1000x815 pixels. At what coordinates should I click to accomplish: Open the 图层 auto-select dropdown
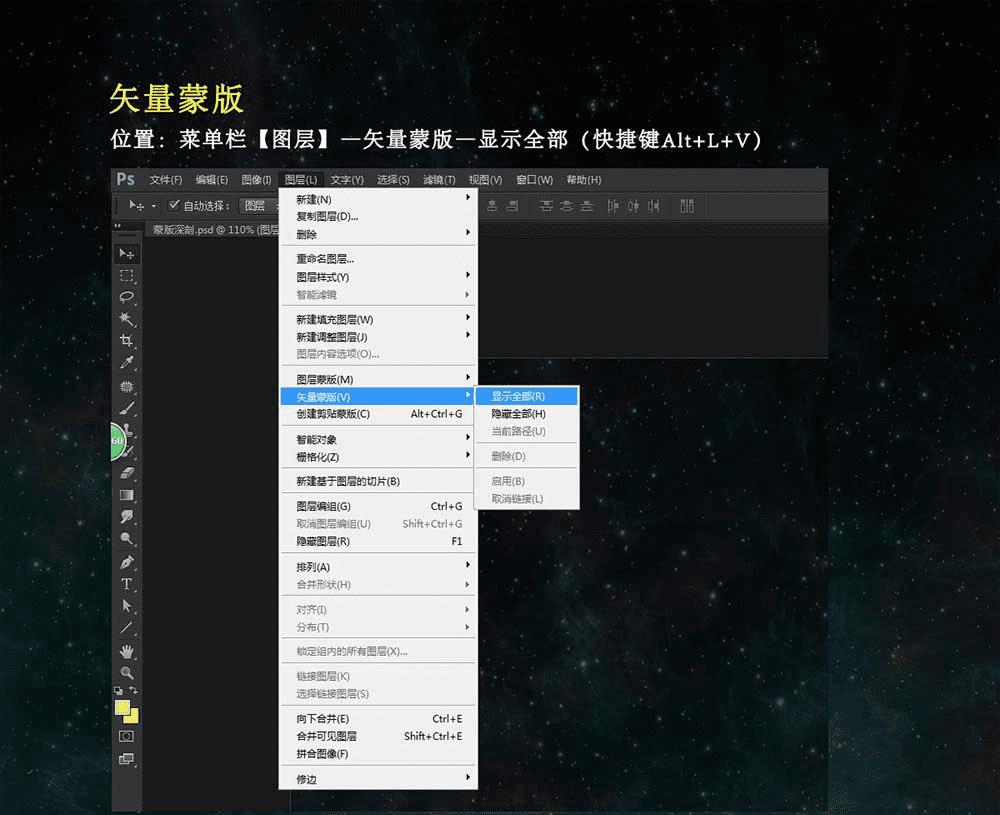tap(260, 205)
